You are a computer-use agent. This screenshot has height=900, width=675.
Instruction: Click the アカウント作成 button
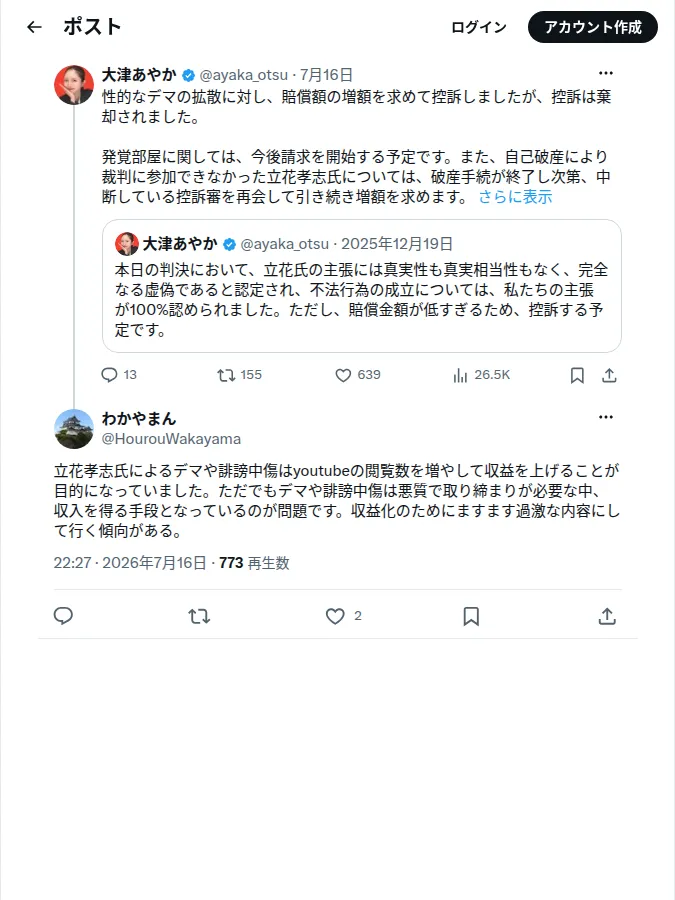(x=593, y=27)
